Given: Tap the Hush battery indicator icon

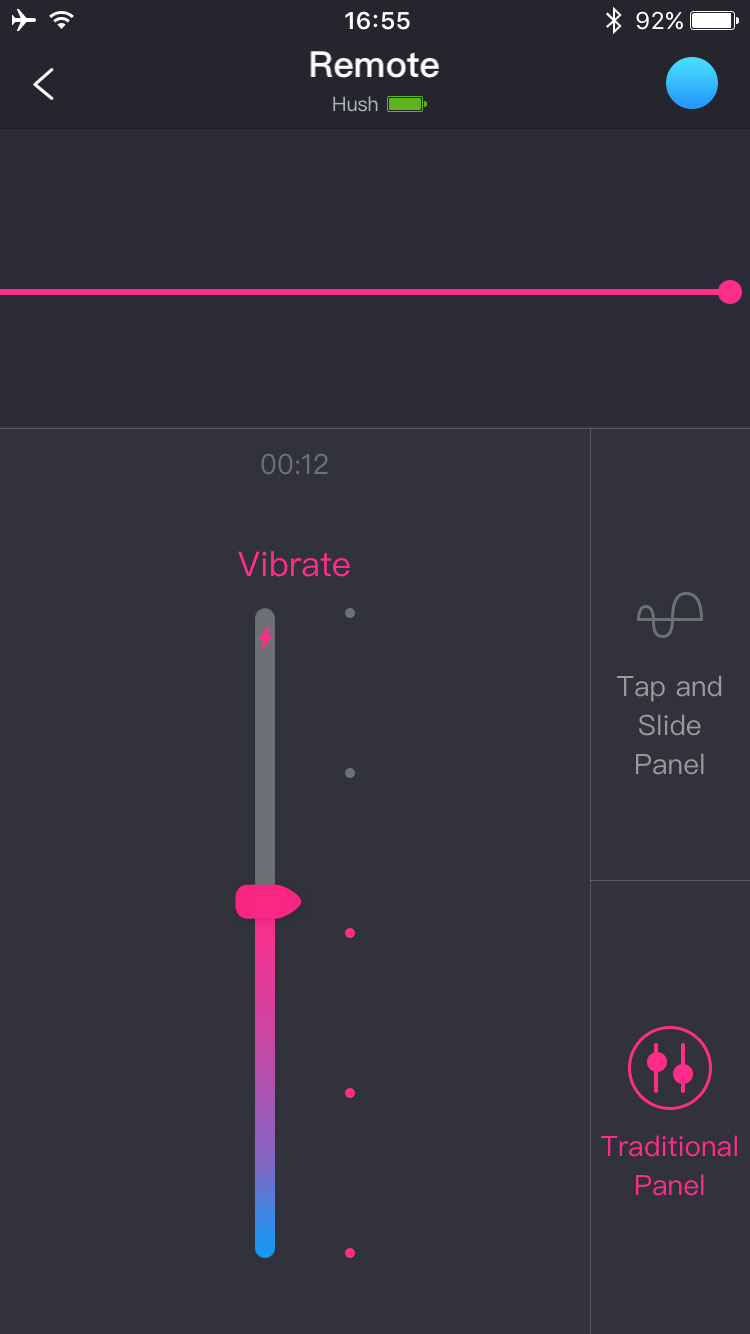Looking at the screenshot, I should click(x=407, y=104).
